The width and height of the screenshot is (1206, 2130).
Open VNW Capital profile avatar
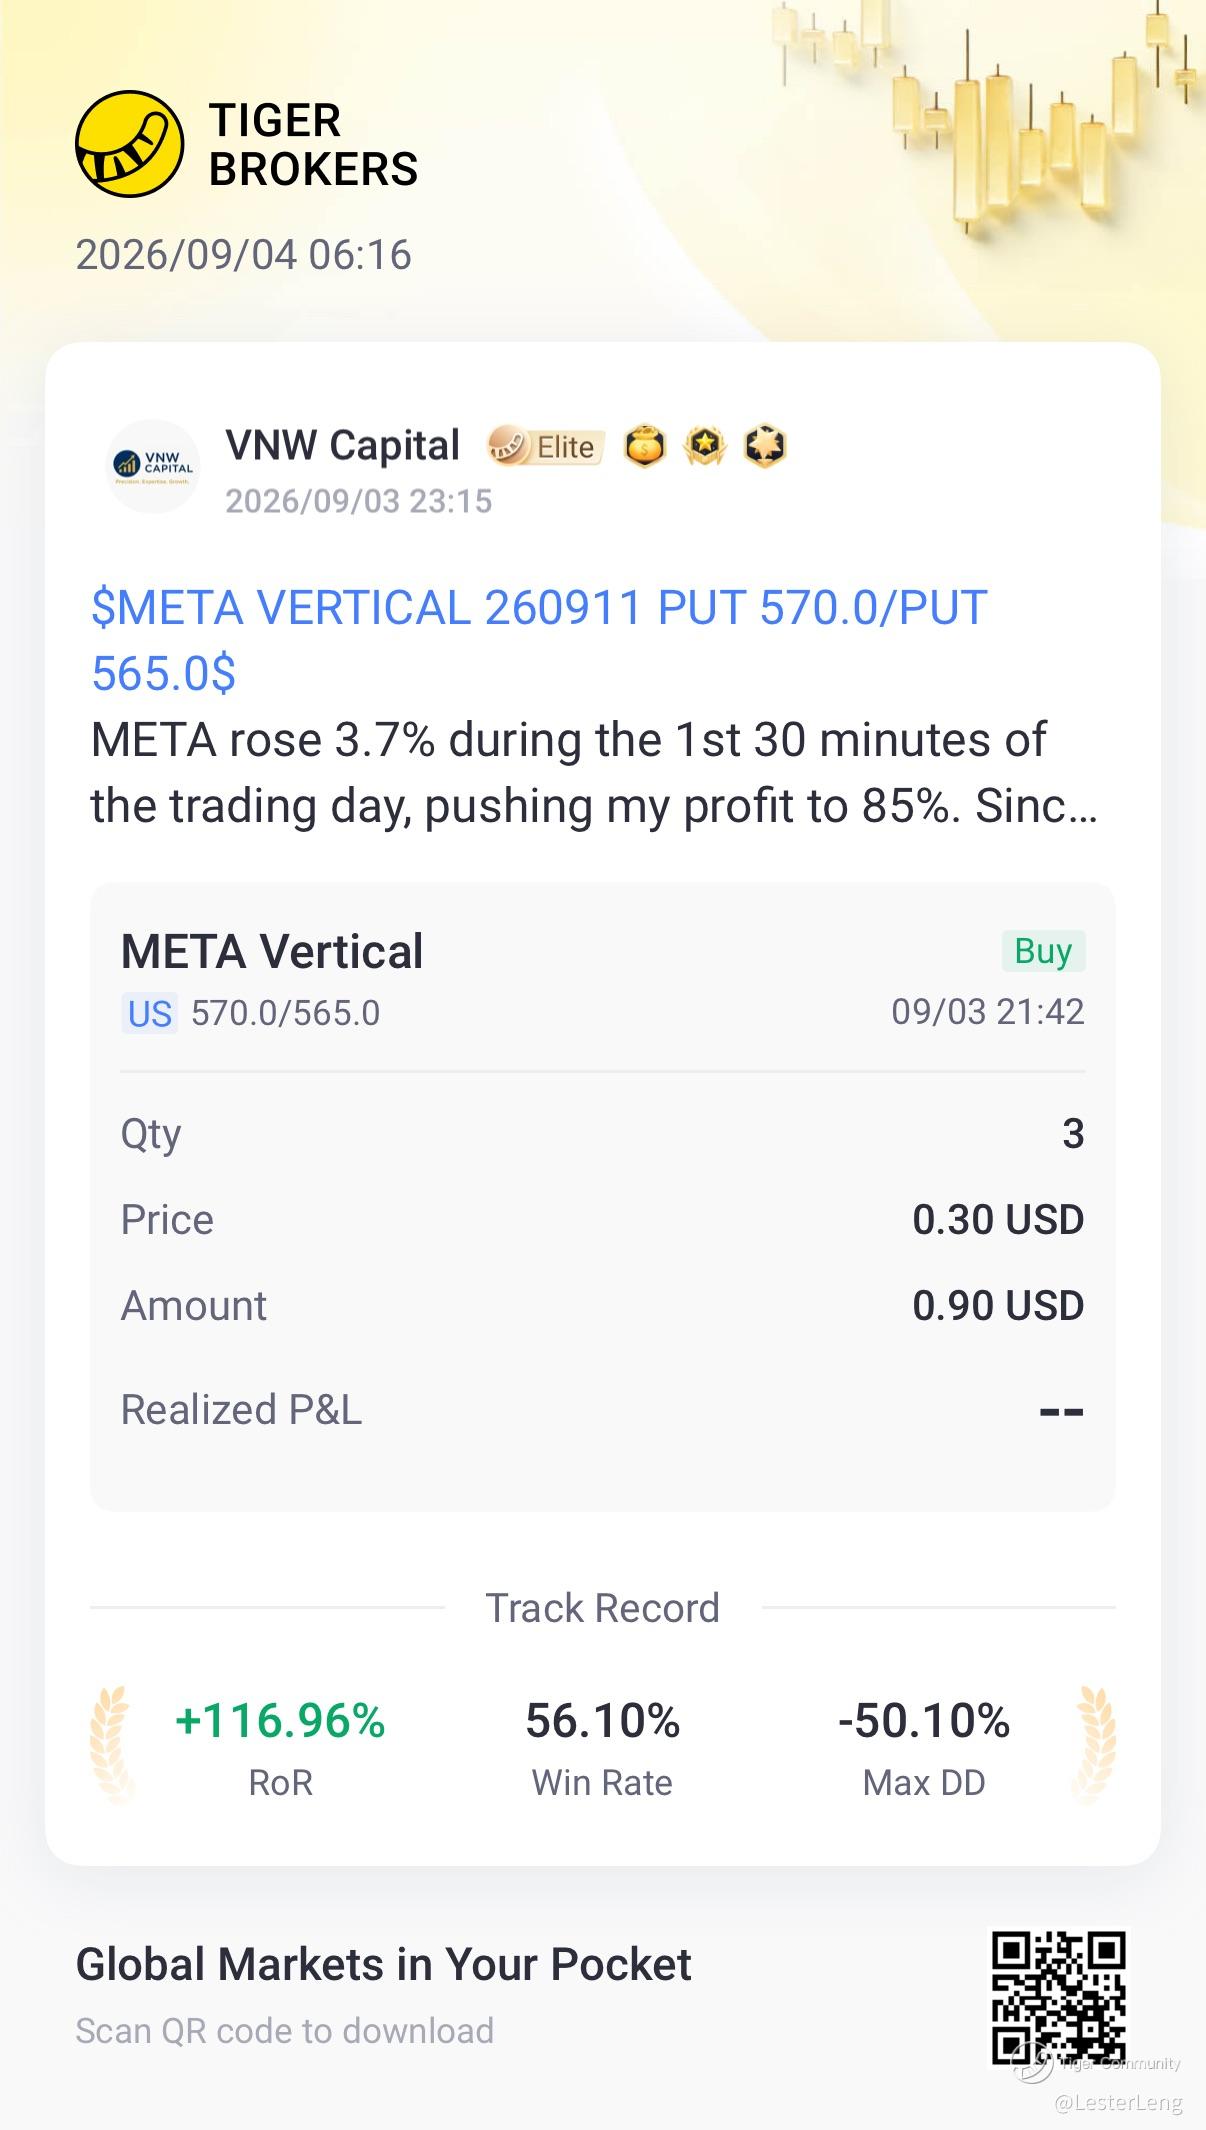[x=154, y=466]
